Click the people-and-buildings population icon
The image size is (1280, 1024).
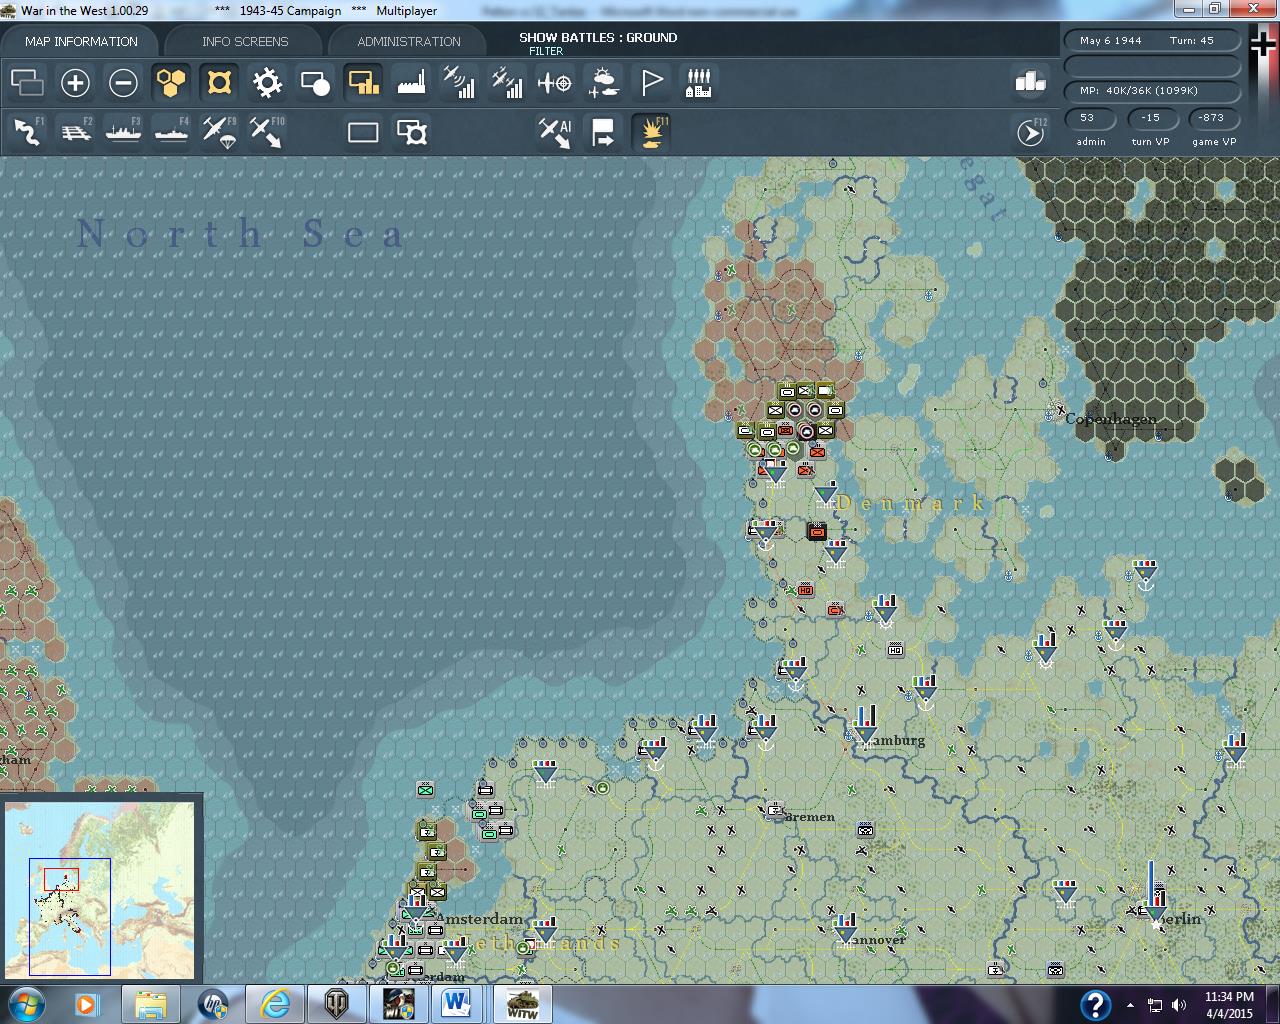click(699, 82)
